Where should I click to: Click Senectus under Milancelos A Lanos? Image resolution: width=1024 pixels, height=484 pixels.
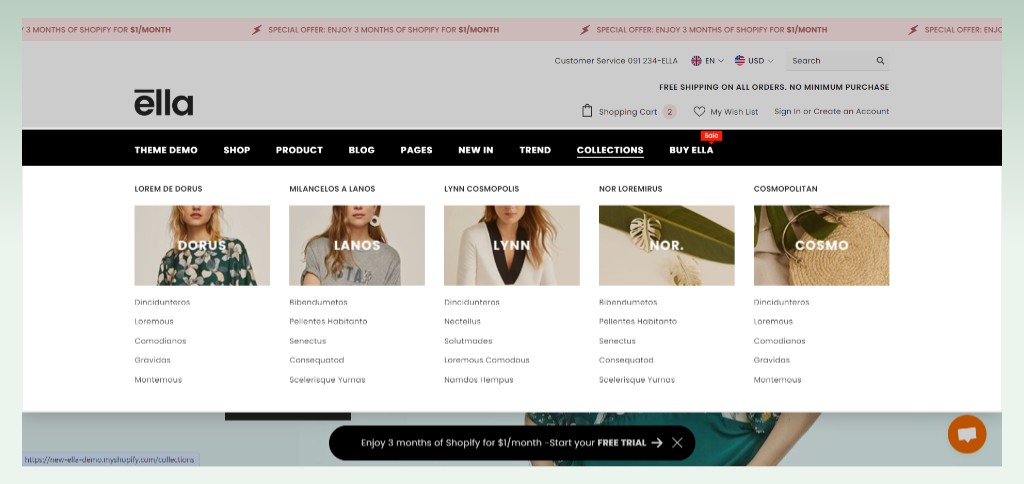pos(308,341)
